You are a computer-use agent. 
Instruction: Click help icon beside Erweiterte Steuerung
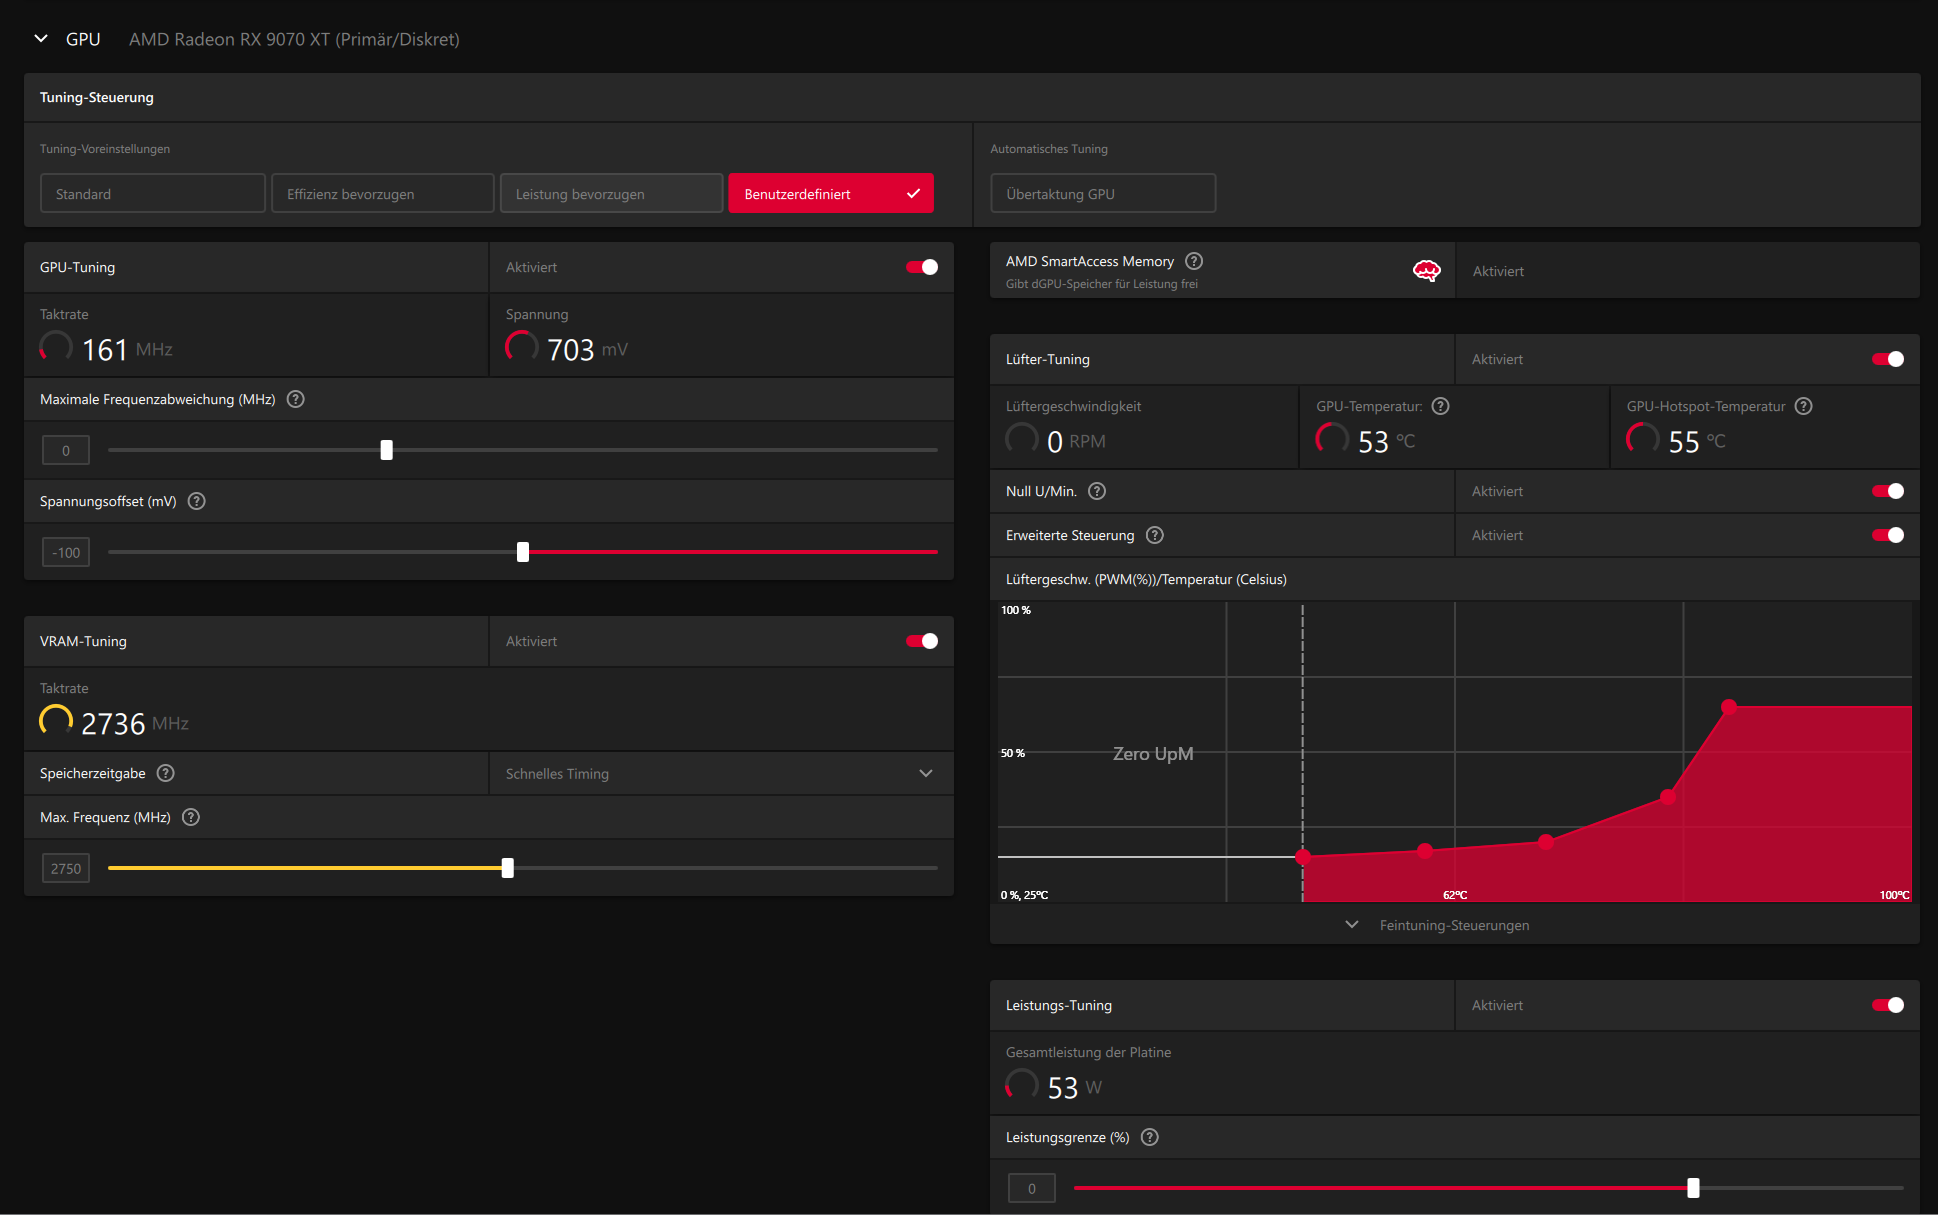click(1155, 535)
